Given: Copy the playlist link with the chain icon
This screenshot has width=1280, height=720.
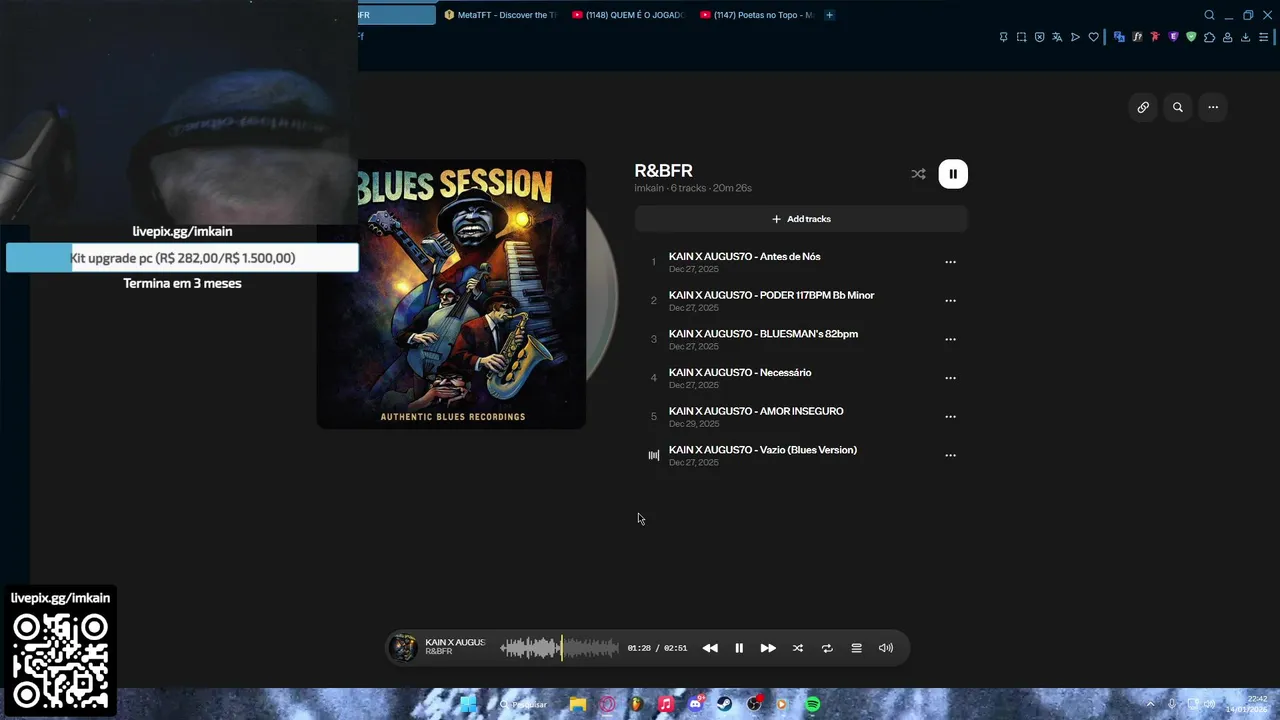Looking at the screenshot, I should (x=1143, y=107).
